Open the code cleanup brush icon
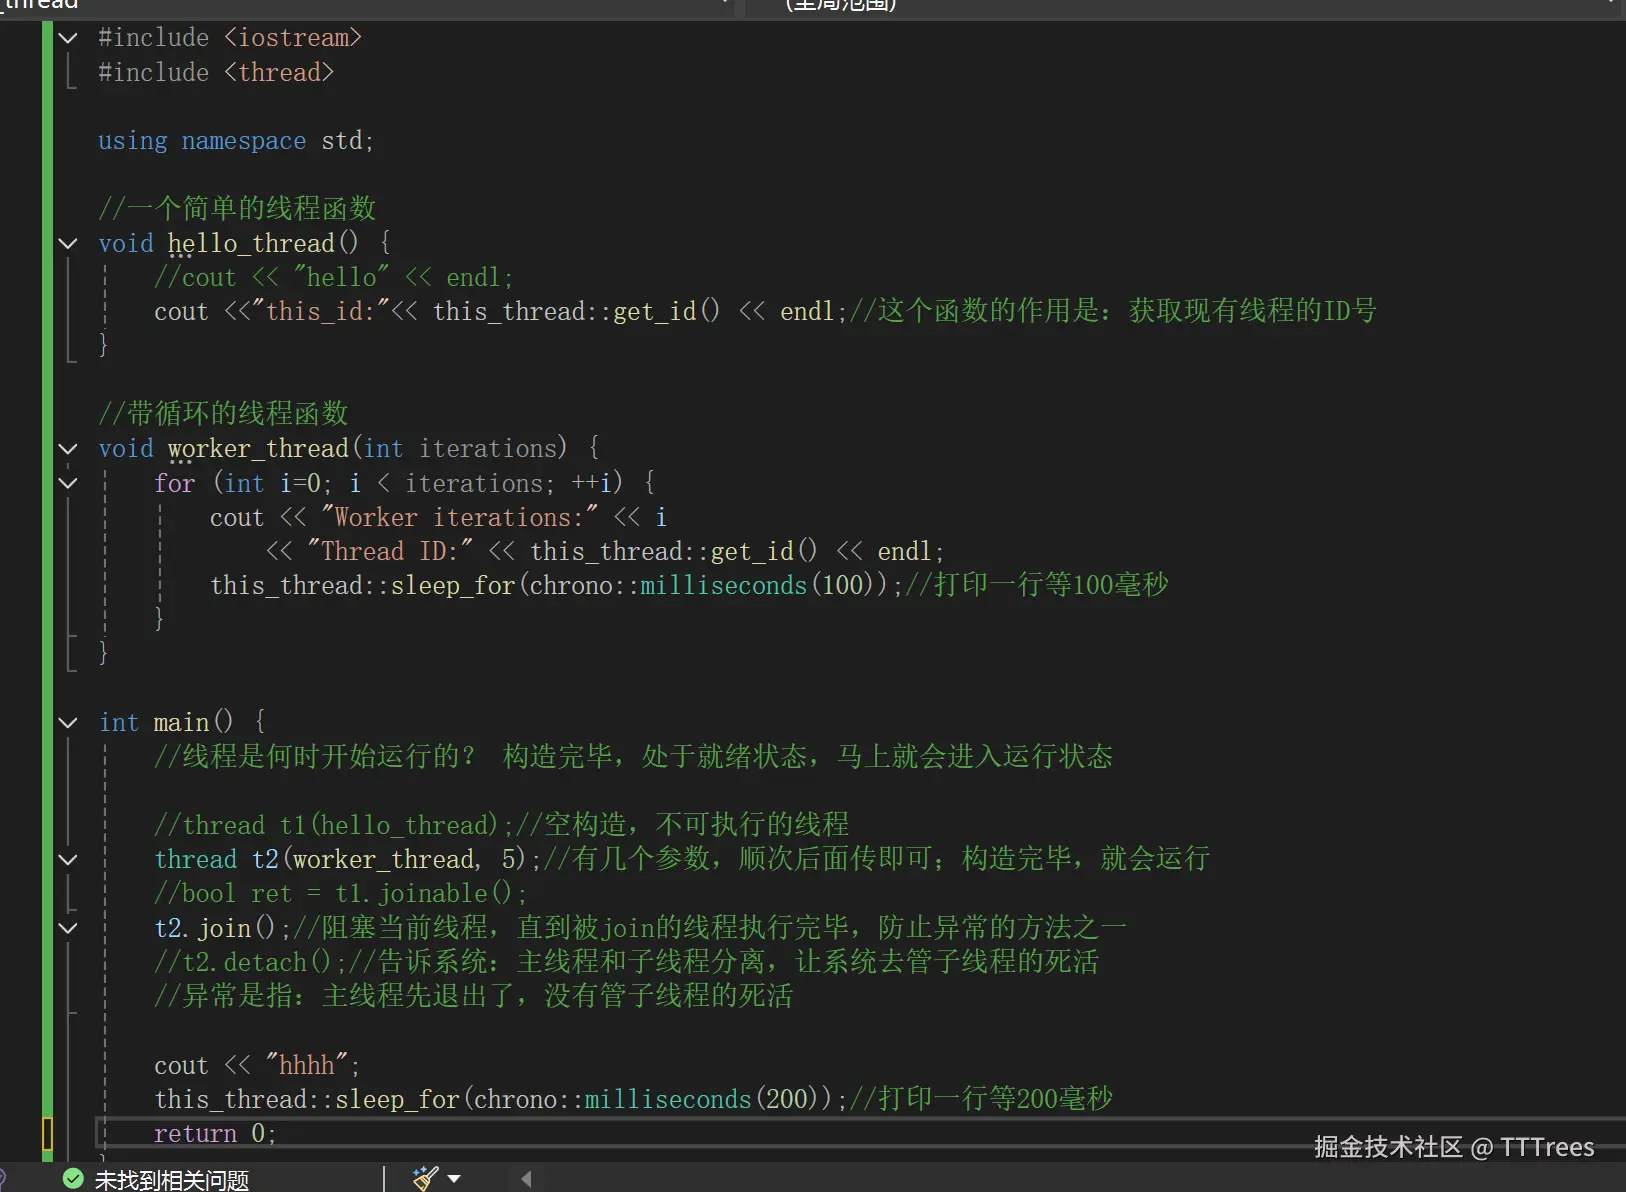Image resolution: width=1626 pixels, height=1192 pixels. (x=425, y=1179)
